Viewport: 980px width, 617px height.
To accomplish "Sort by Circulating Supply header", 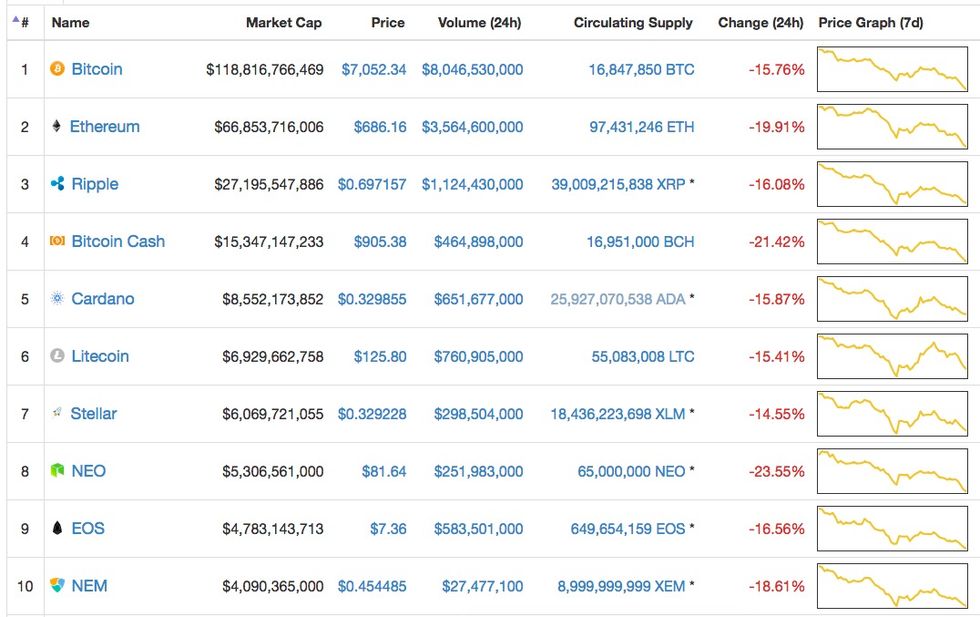I will point(633,22).
